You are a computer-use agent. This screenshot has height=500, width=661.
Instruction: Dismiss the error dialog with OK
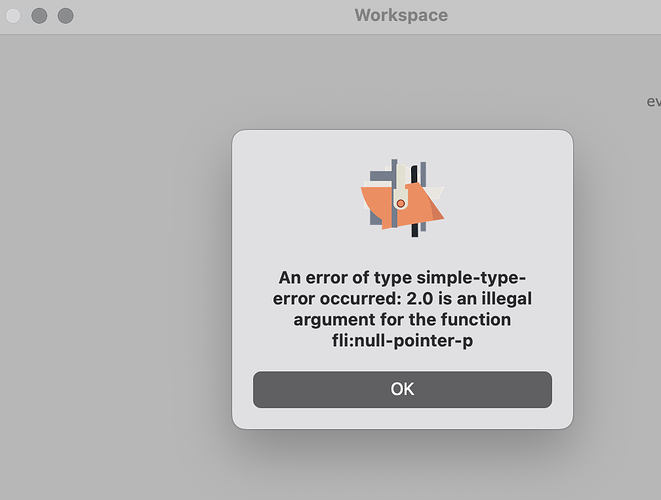tap(402, 389)
